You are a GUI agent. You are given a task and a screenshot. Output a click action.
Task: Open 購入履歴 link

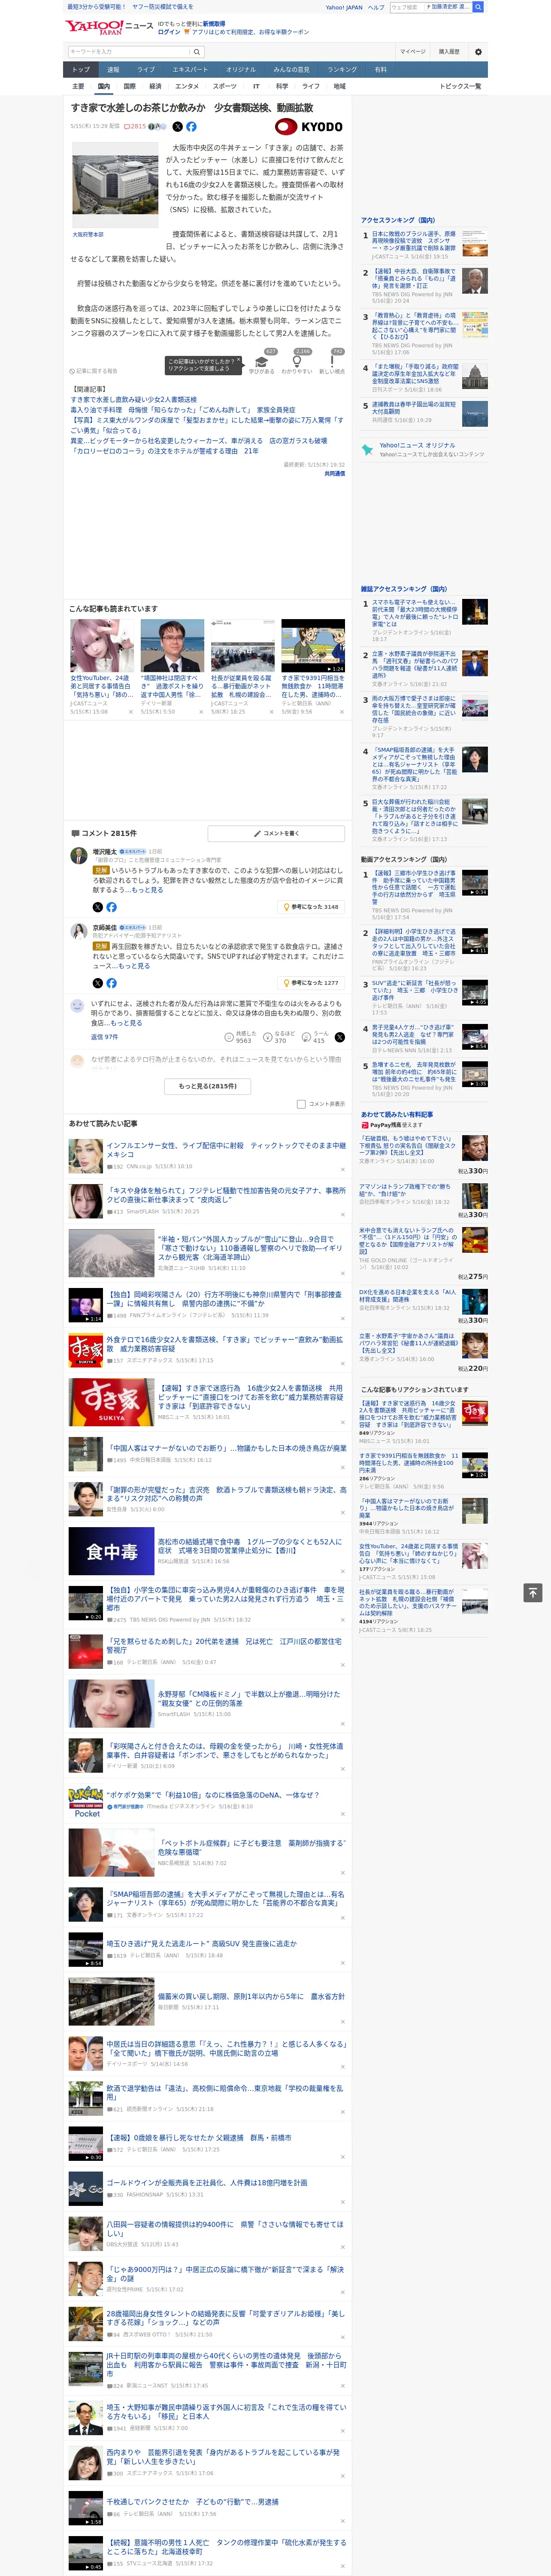pyautogui.click(x=449, y=51)
